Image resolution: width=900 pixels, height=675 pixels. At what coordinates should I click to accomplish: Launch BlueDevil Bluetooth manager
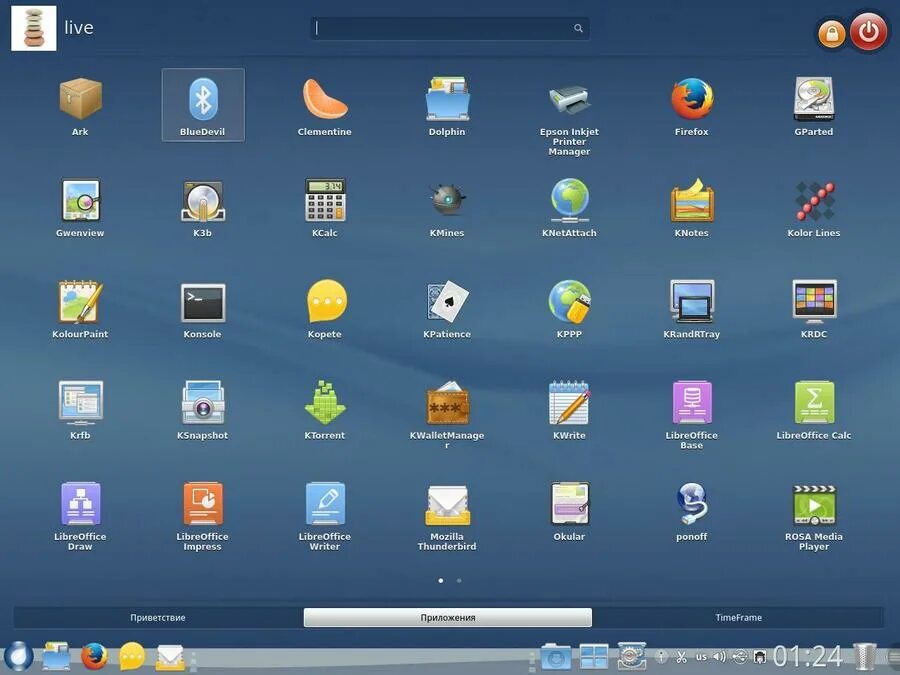[203, 105]
